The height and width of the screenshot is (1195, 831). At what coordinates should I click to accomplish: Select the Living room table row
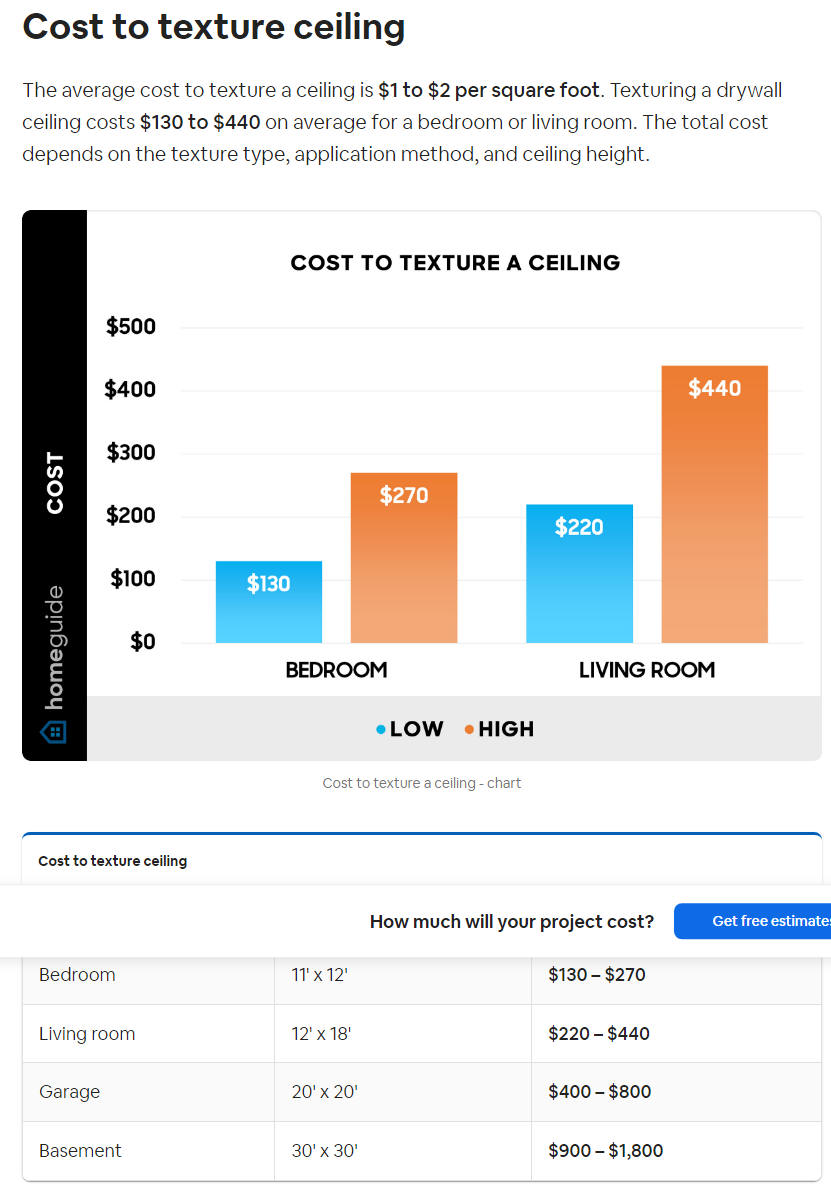[x=422, y=1033]
